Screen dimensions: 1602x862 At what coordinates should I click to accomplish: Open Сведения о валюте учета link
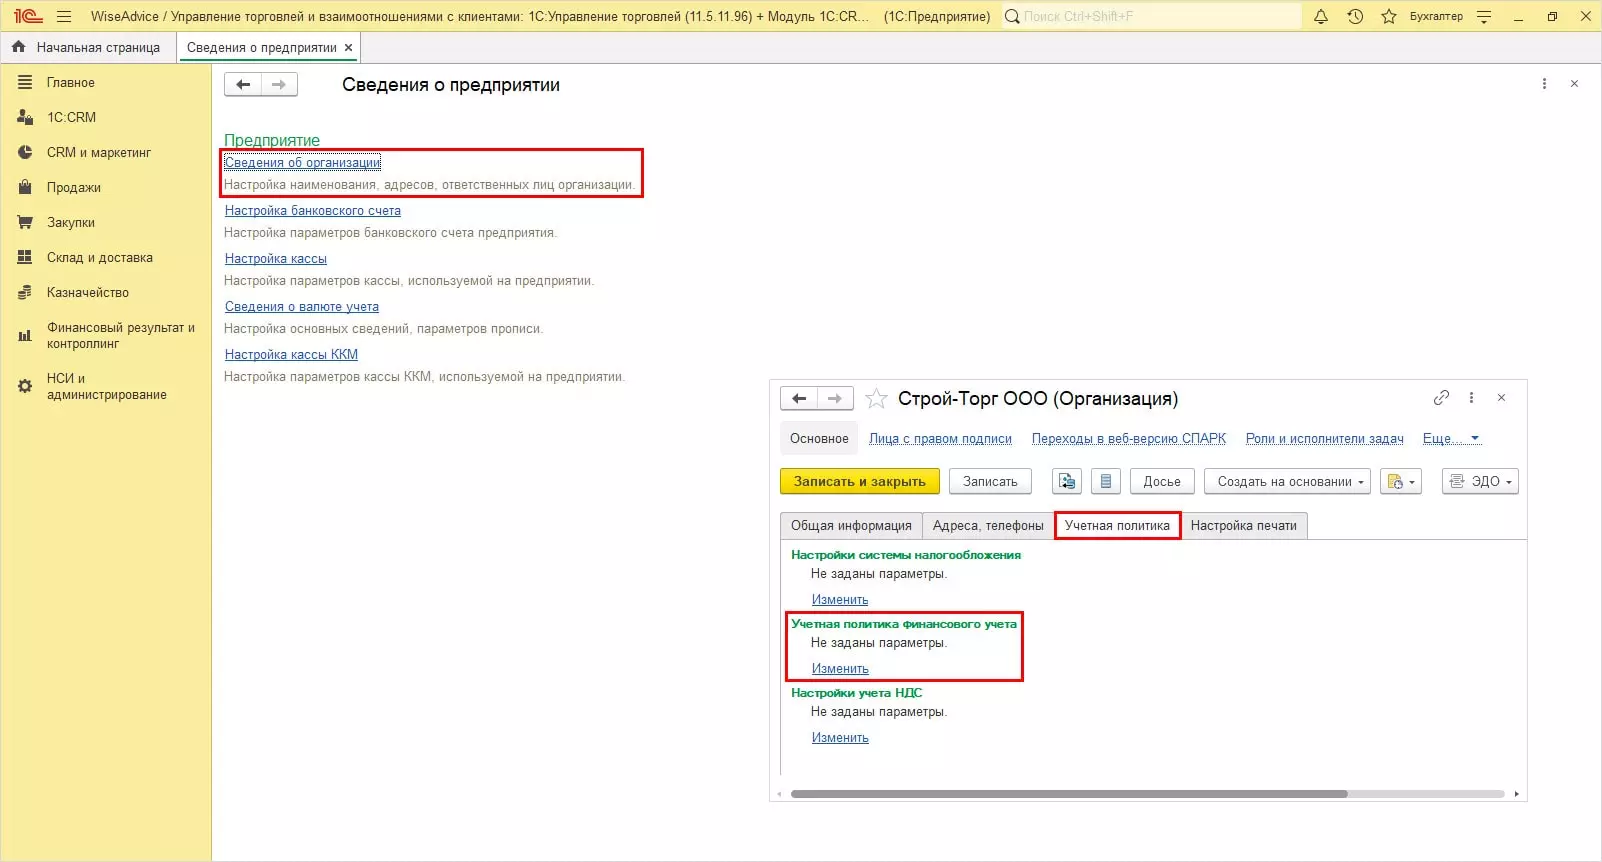(301, 306)
